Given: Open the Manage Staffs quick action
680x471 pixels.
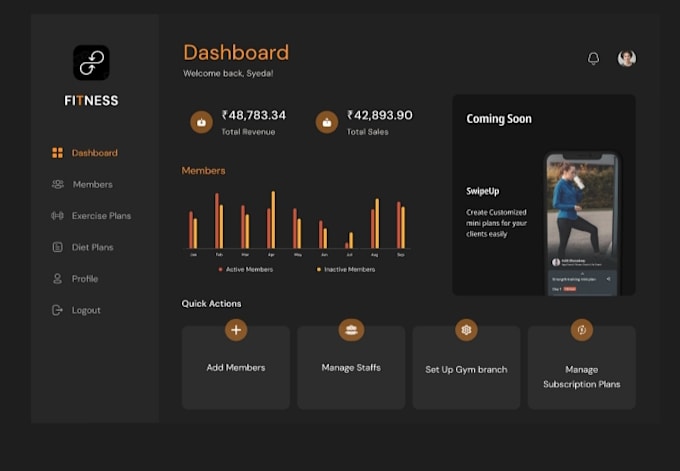Looking at the screenshot, I should coord(351,367).
